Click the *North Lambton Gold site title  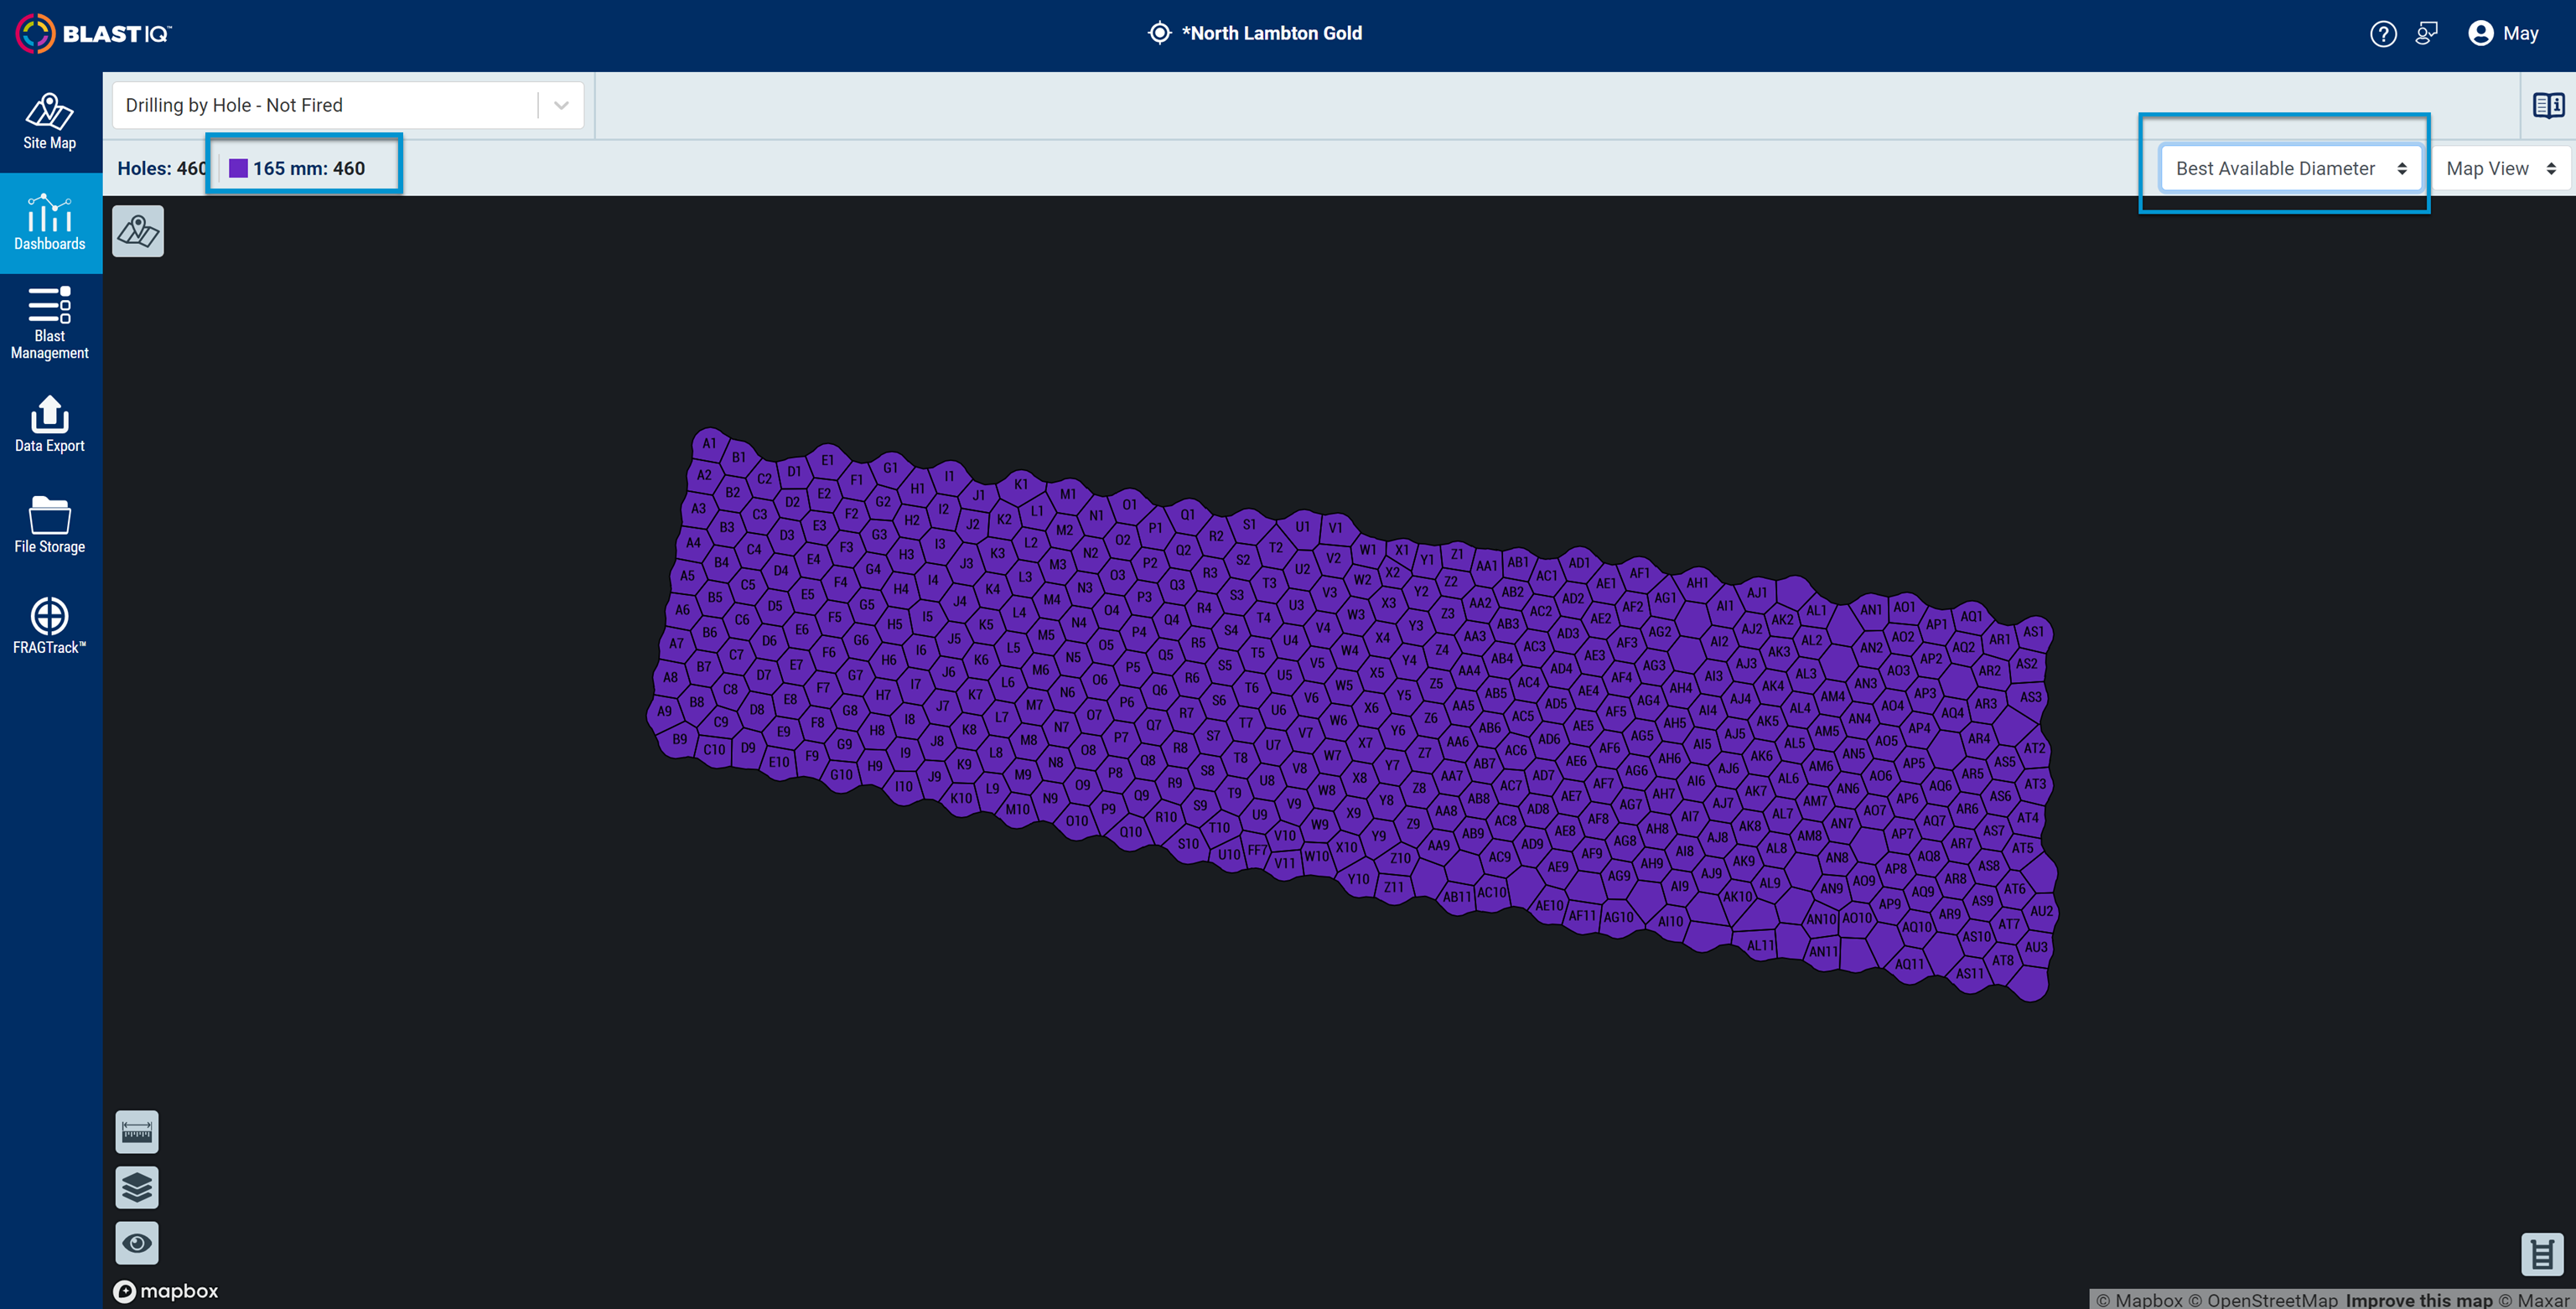coord(1271,33)
